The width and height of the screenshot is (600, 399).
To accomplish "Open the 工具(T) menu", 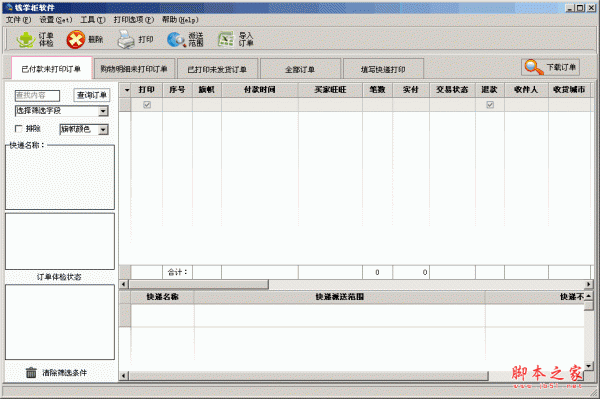I will click(93, 20).
